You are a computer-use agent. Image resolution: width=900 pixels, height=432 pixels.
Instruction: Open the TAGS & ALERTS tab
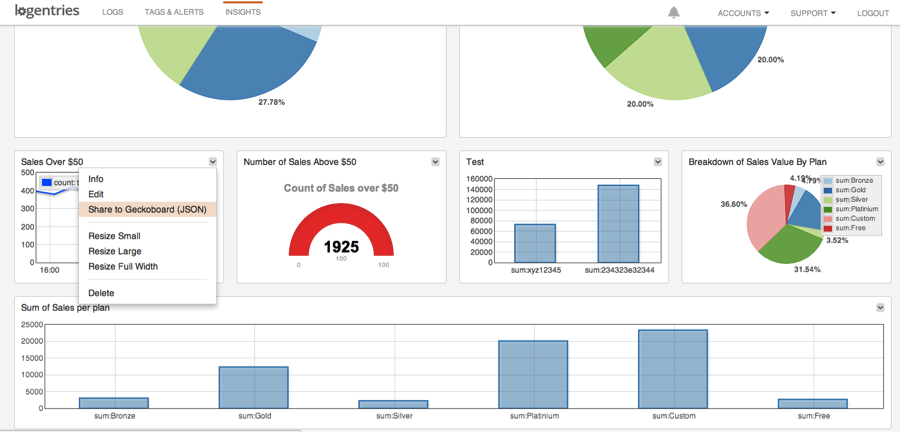[174, 12]
